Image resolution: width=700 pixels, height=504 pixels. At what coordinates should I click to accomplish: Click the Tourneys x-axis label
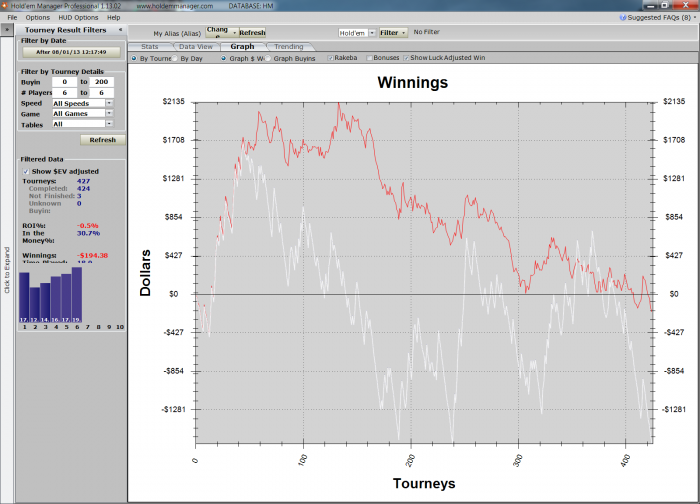pos(424,483)
